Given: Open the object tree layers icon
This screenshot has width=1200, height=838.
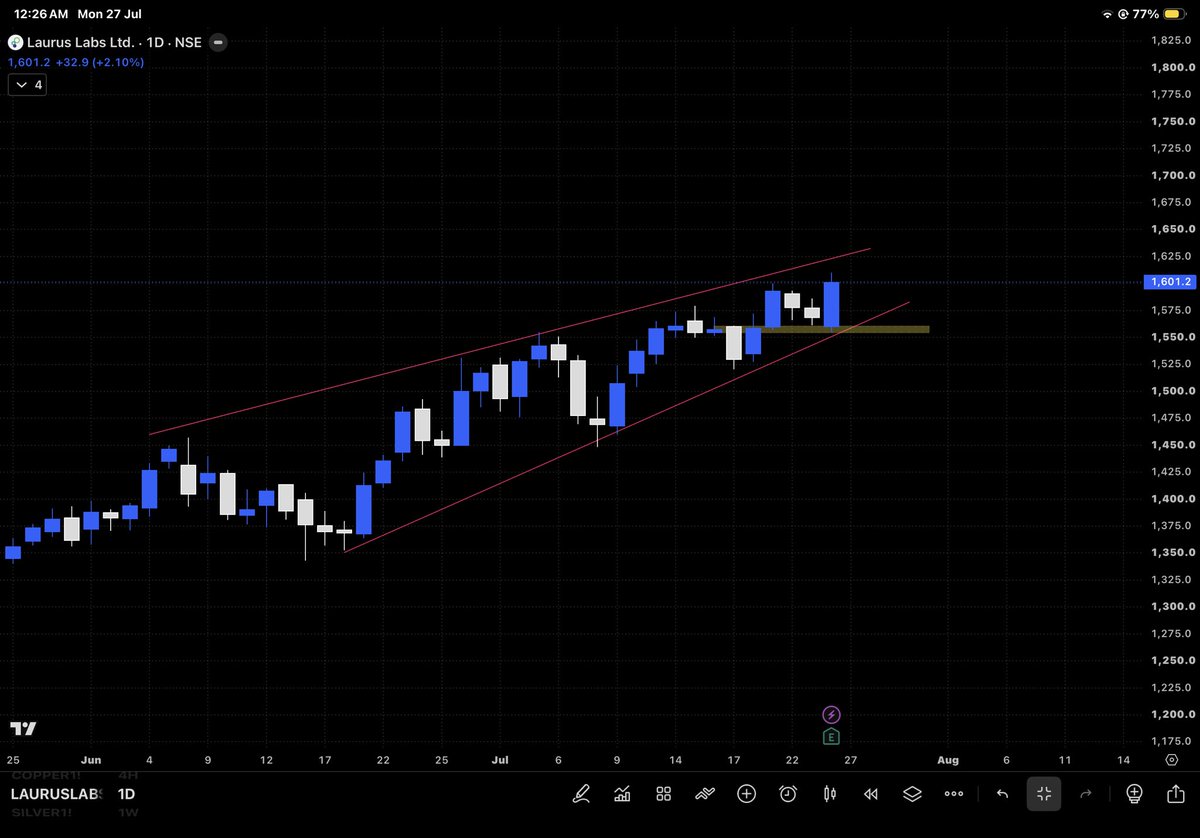Looking at the screenshot, I should click(912, 794).
